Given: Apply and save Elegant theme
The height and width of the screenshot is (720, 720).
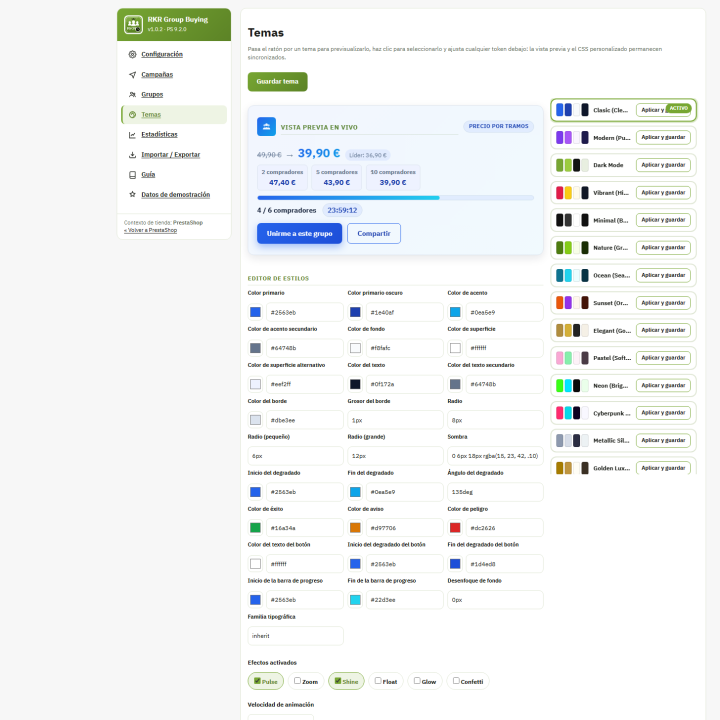Looking at the screenshot, I should 663,330.
